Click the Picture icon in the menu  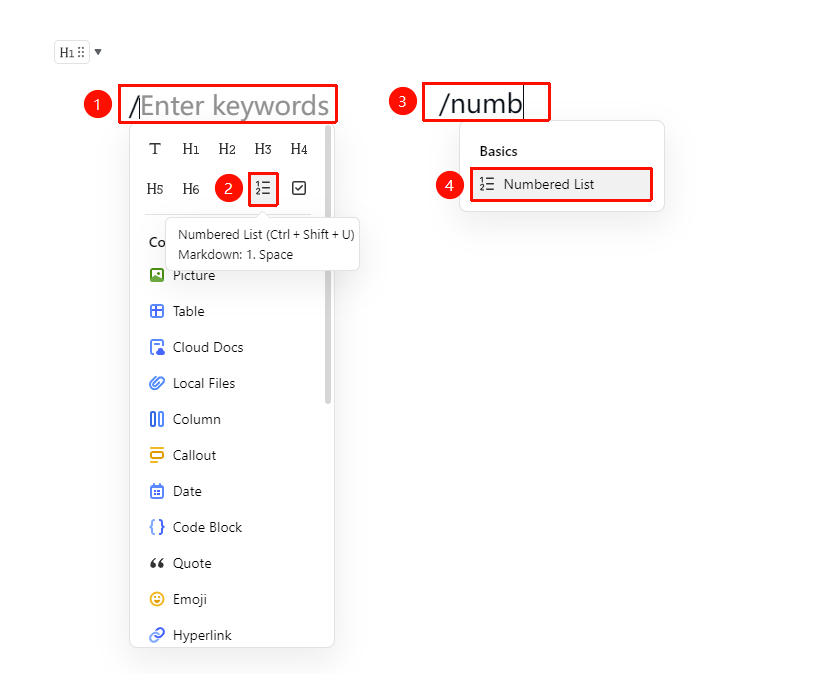click(x=157, y=275)
